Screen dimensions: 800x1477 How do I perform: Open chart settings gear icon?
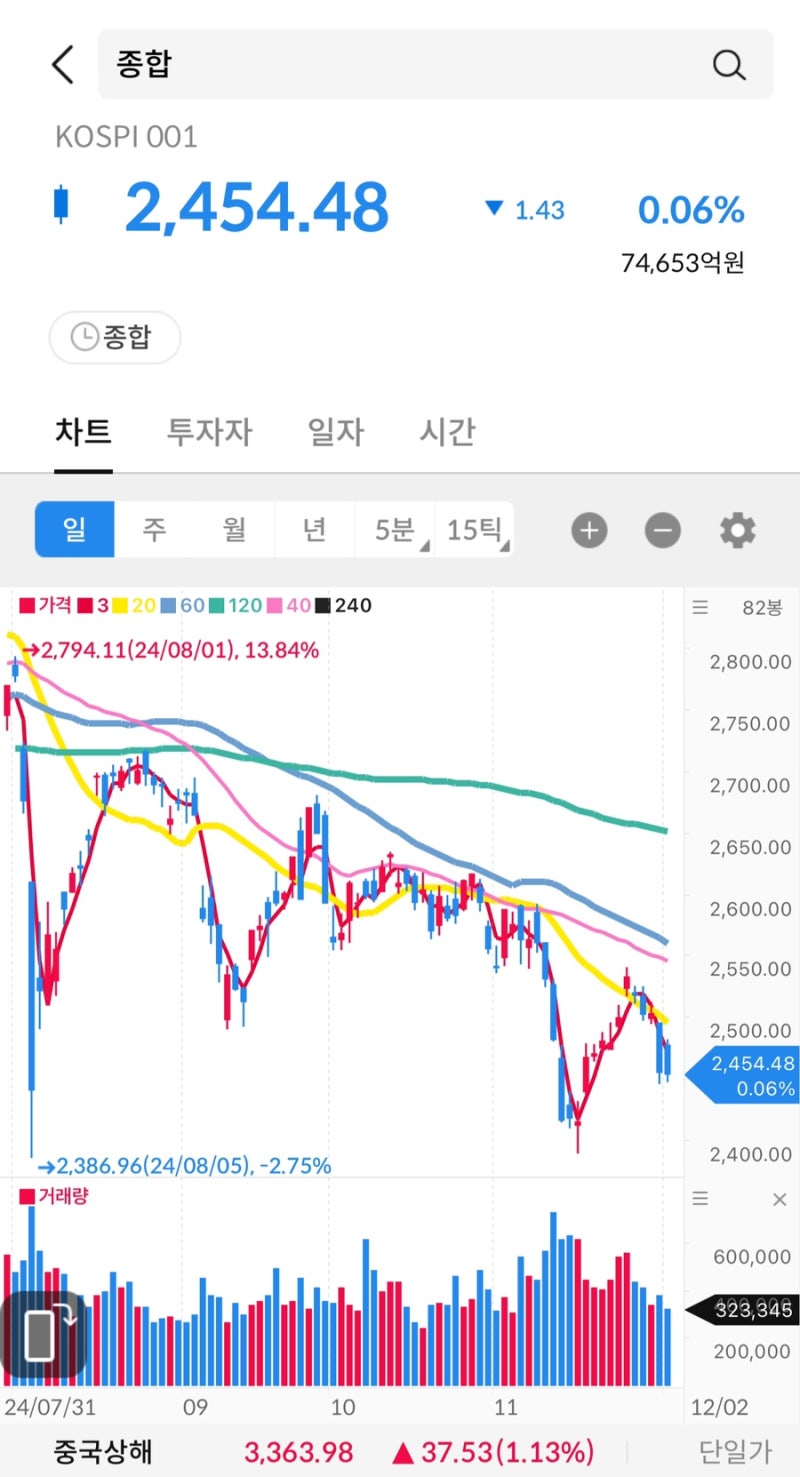738,530
